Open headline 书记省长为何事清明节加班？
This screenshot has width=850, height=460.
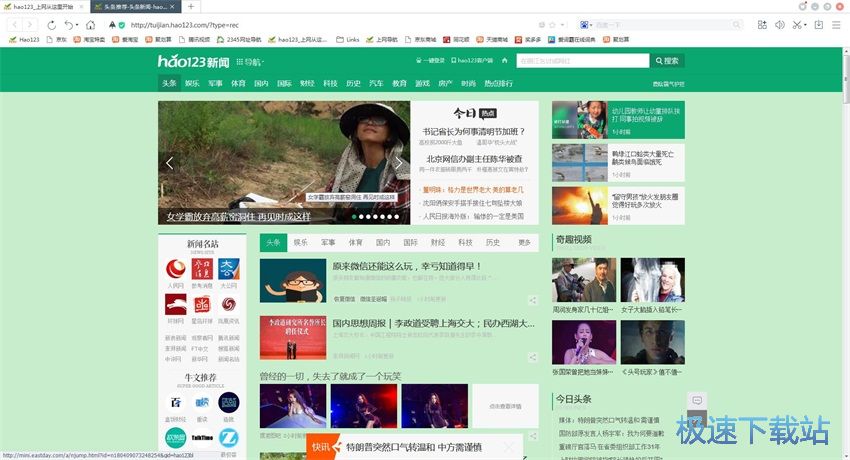[474, 132]
